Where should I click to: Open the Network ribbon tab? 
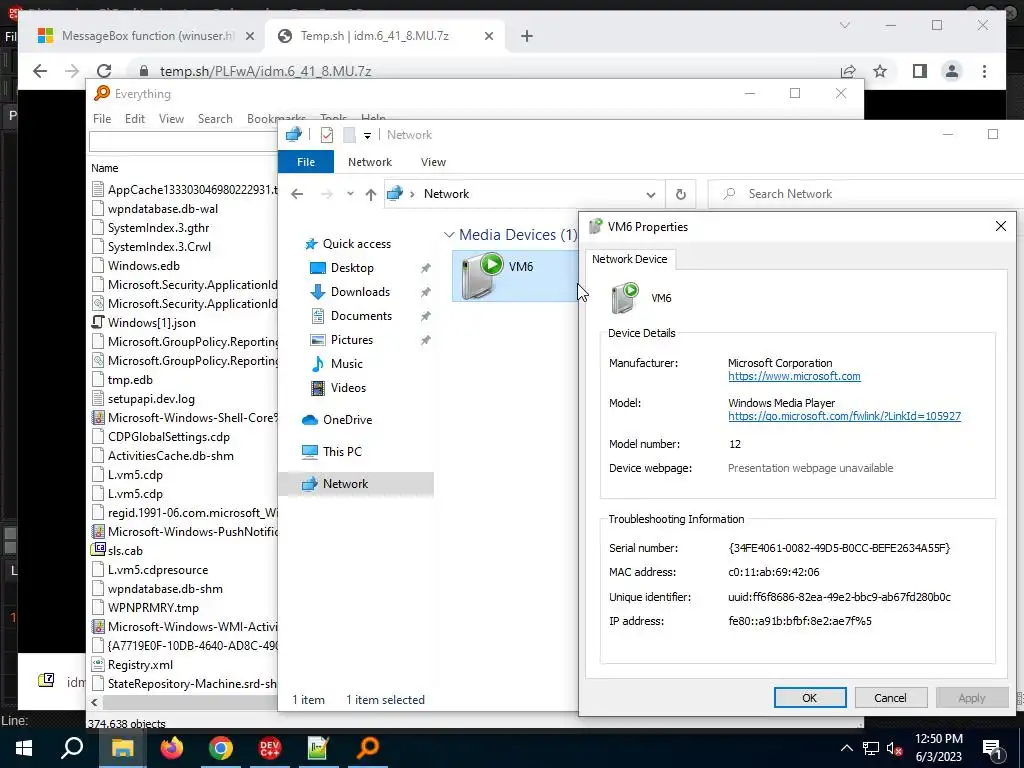(370, 162)
